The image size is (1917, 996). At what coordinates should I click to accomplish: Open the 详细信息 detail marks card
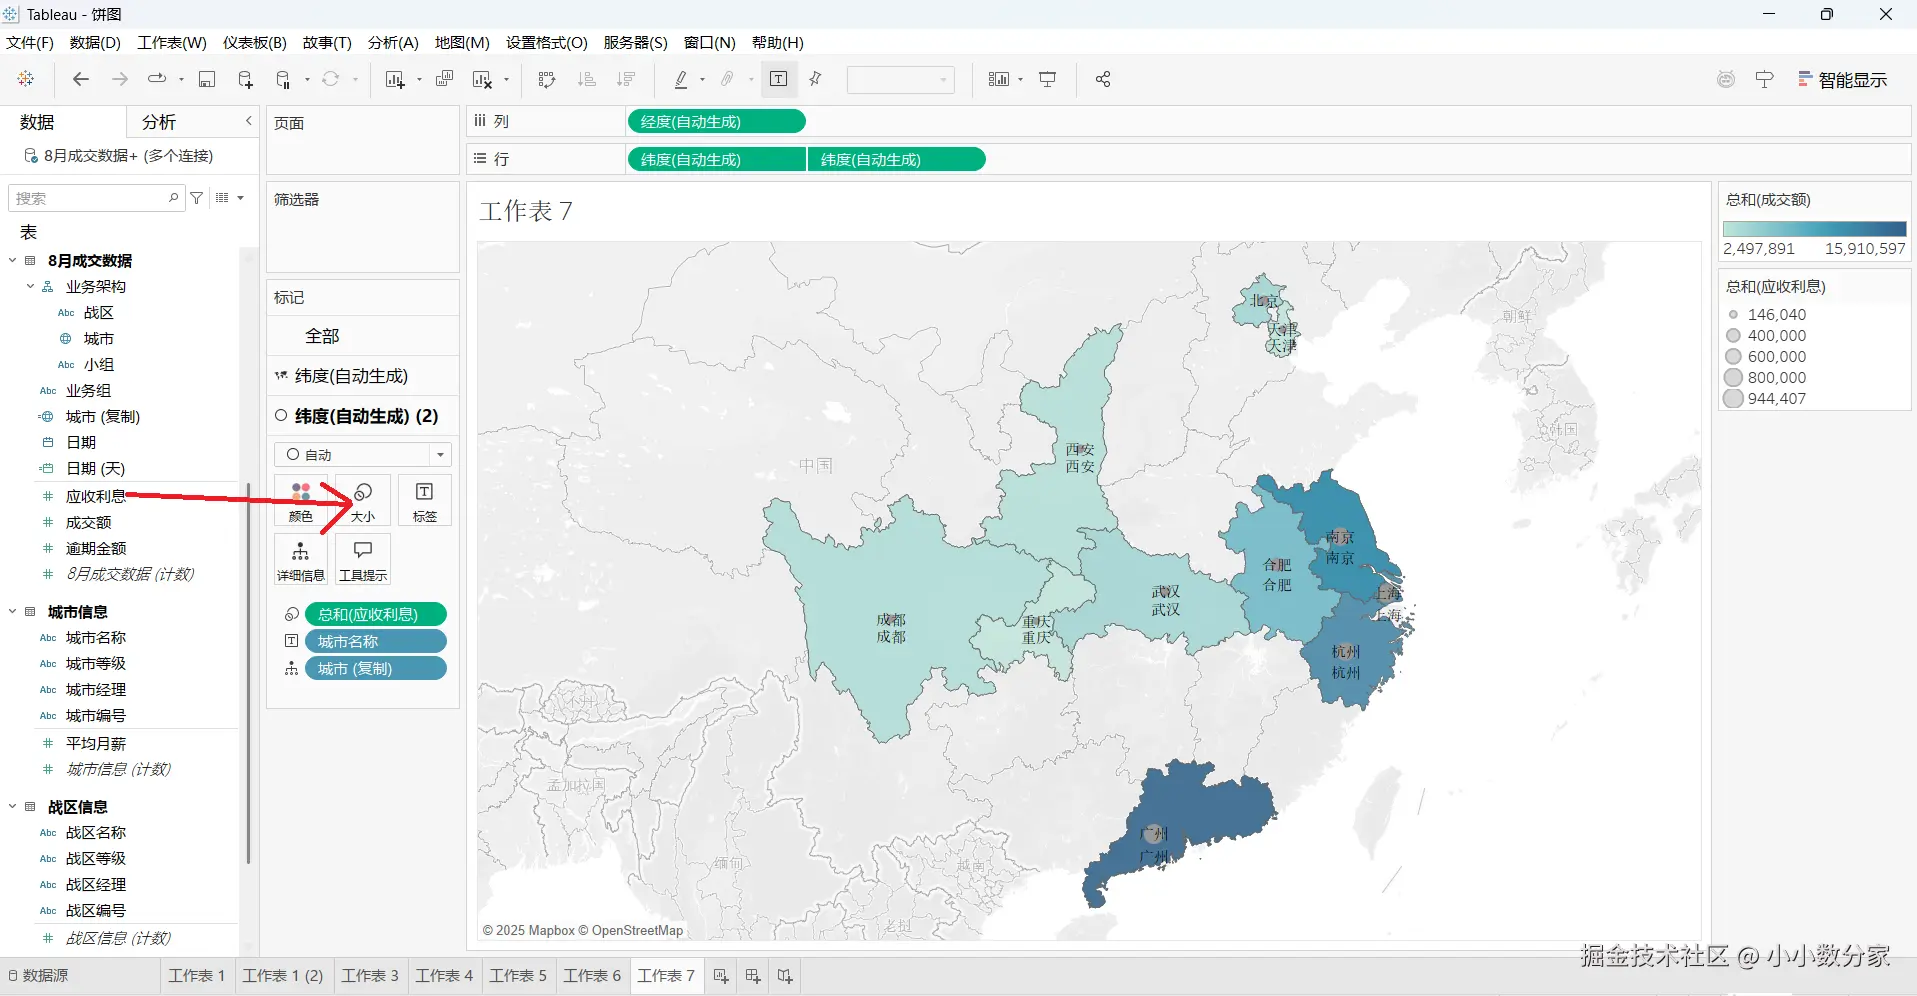click(x=300, y=560)
